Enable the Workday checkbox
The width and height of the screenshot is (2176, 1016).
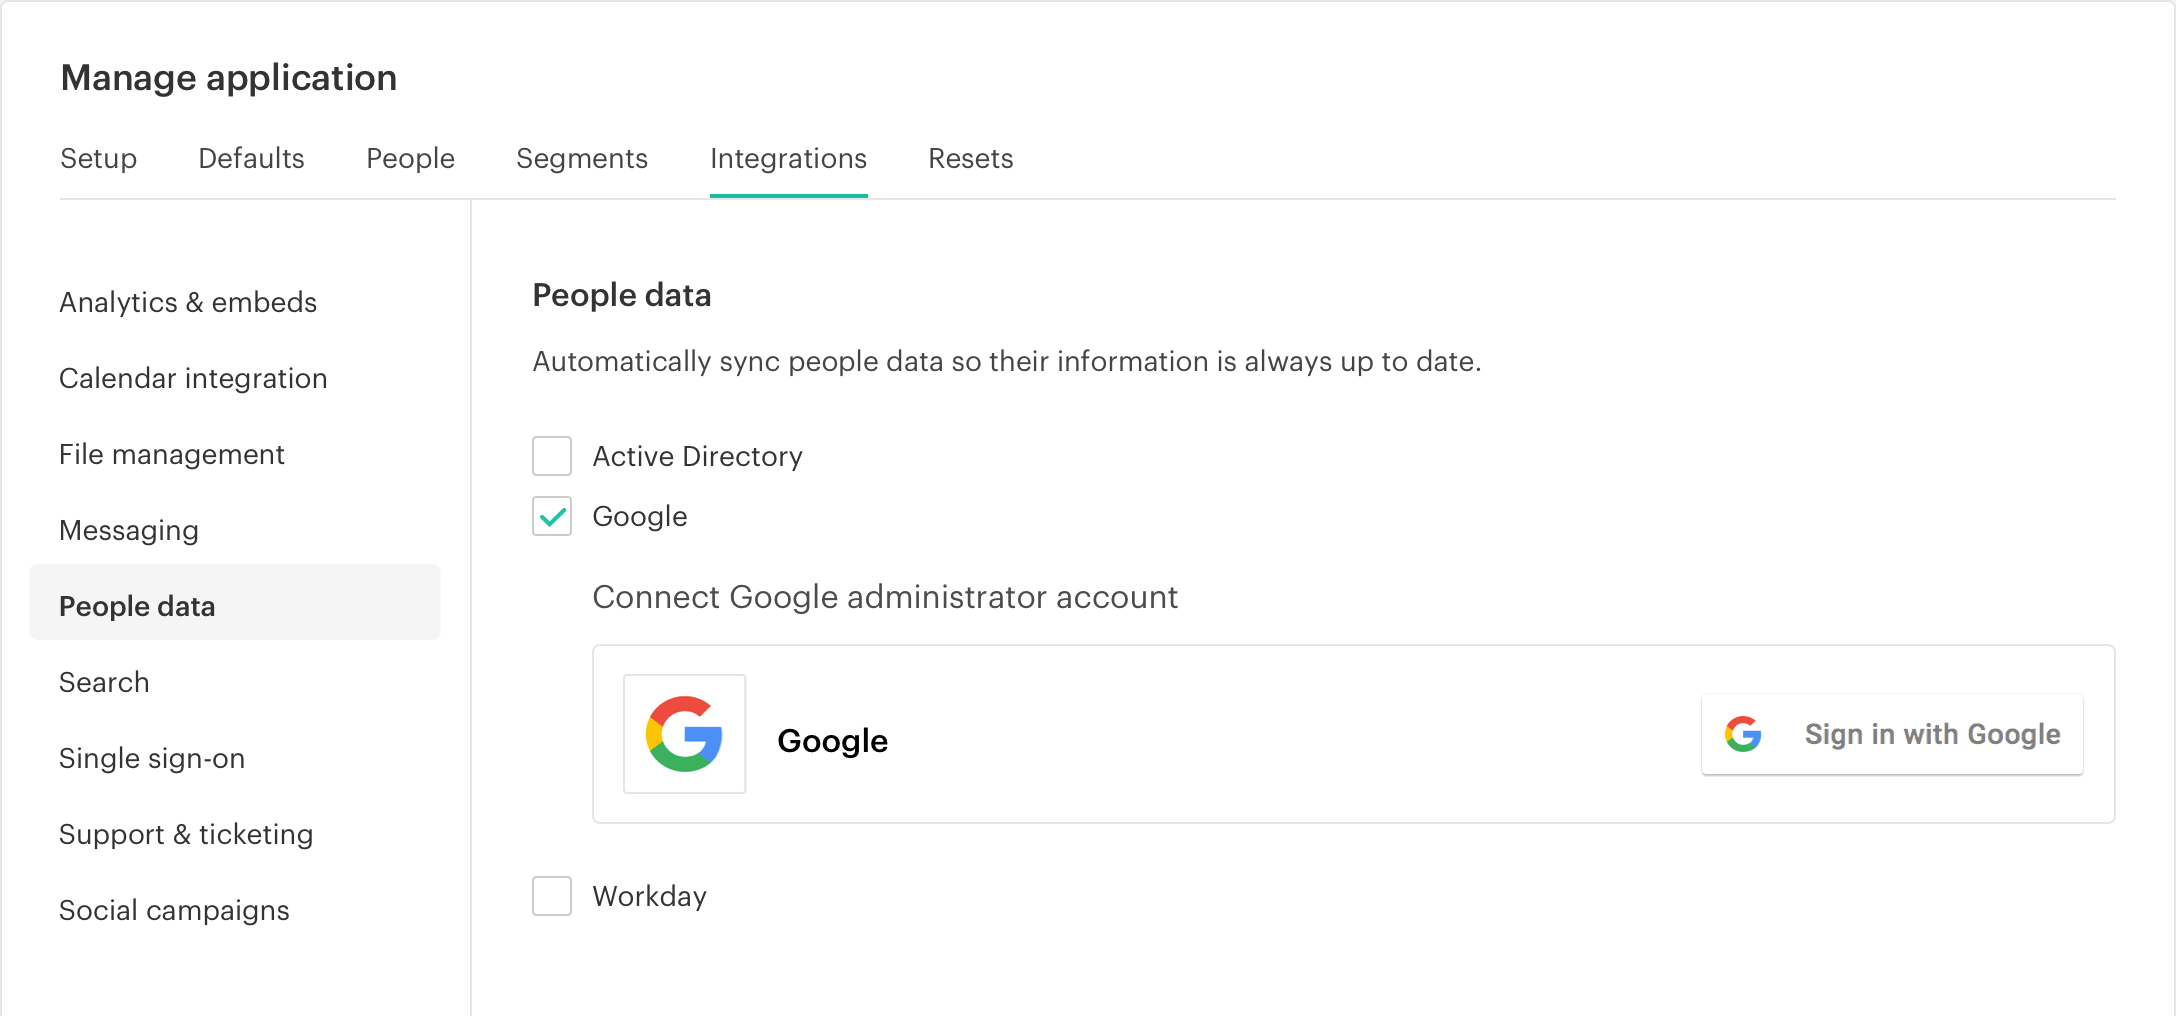551,896
